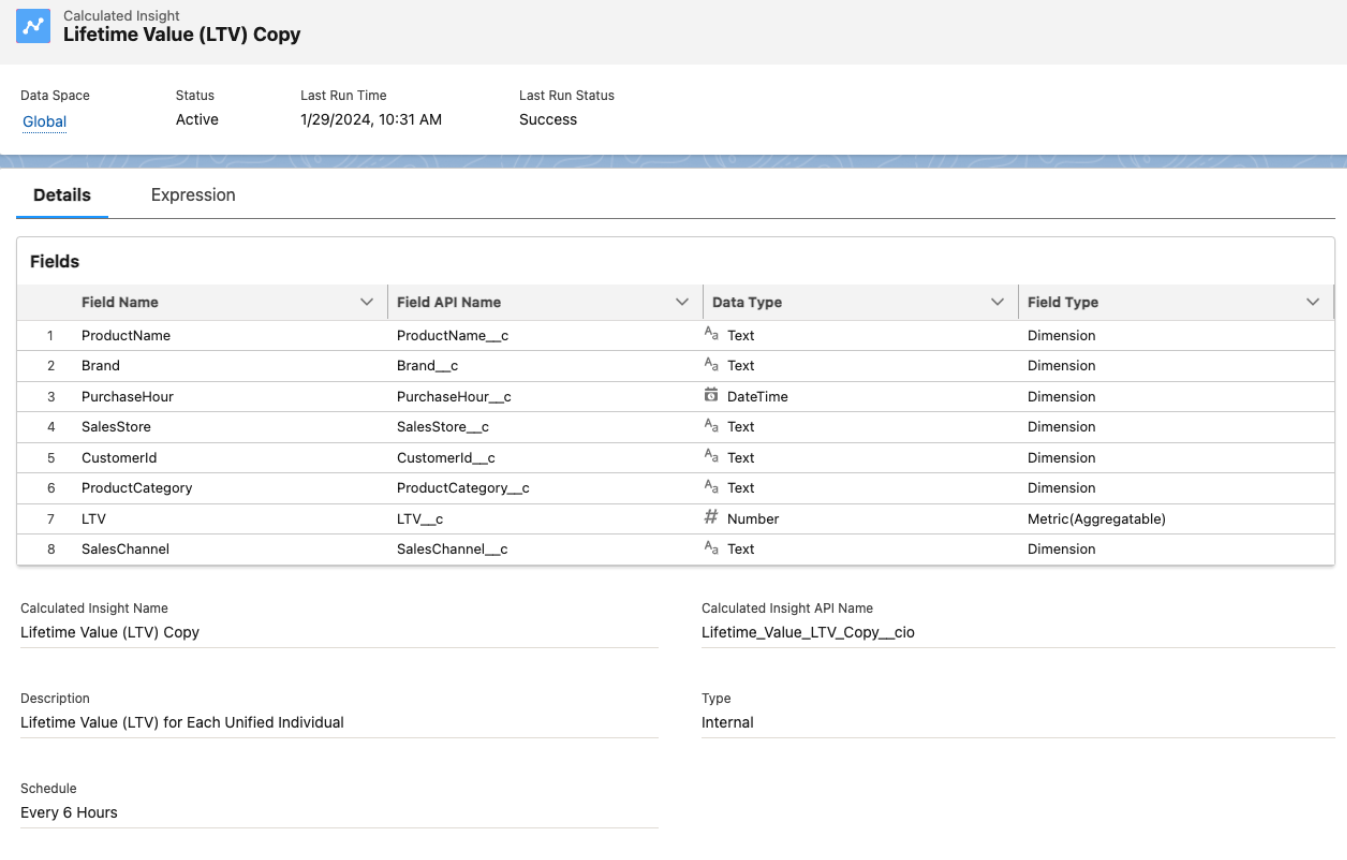This screenshot has height=860, width=1347.
Task: Select the ProductCategory field name cell
Action: [137, 487]
